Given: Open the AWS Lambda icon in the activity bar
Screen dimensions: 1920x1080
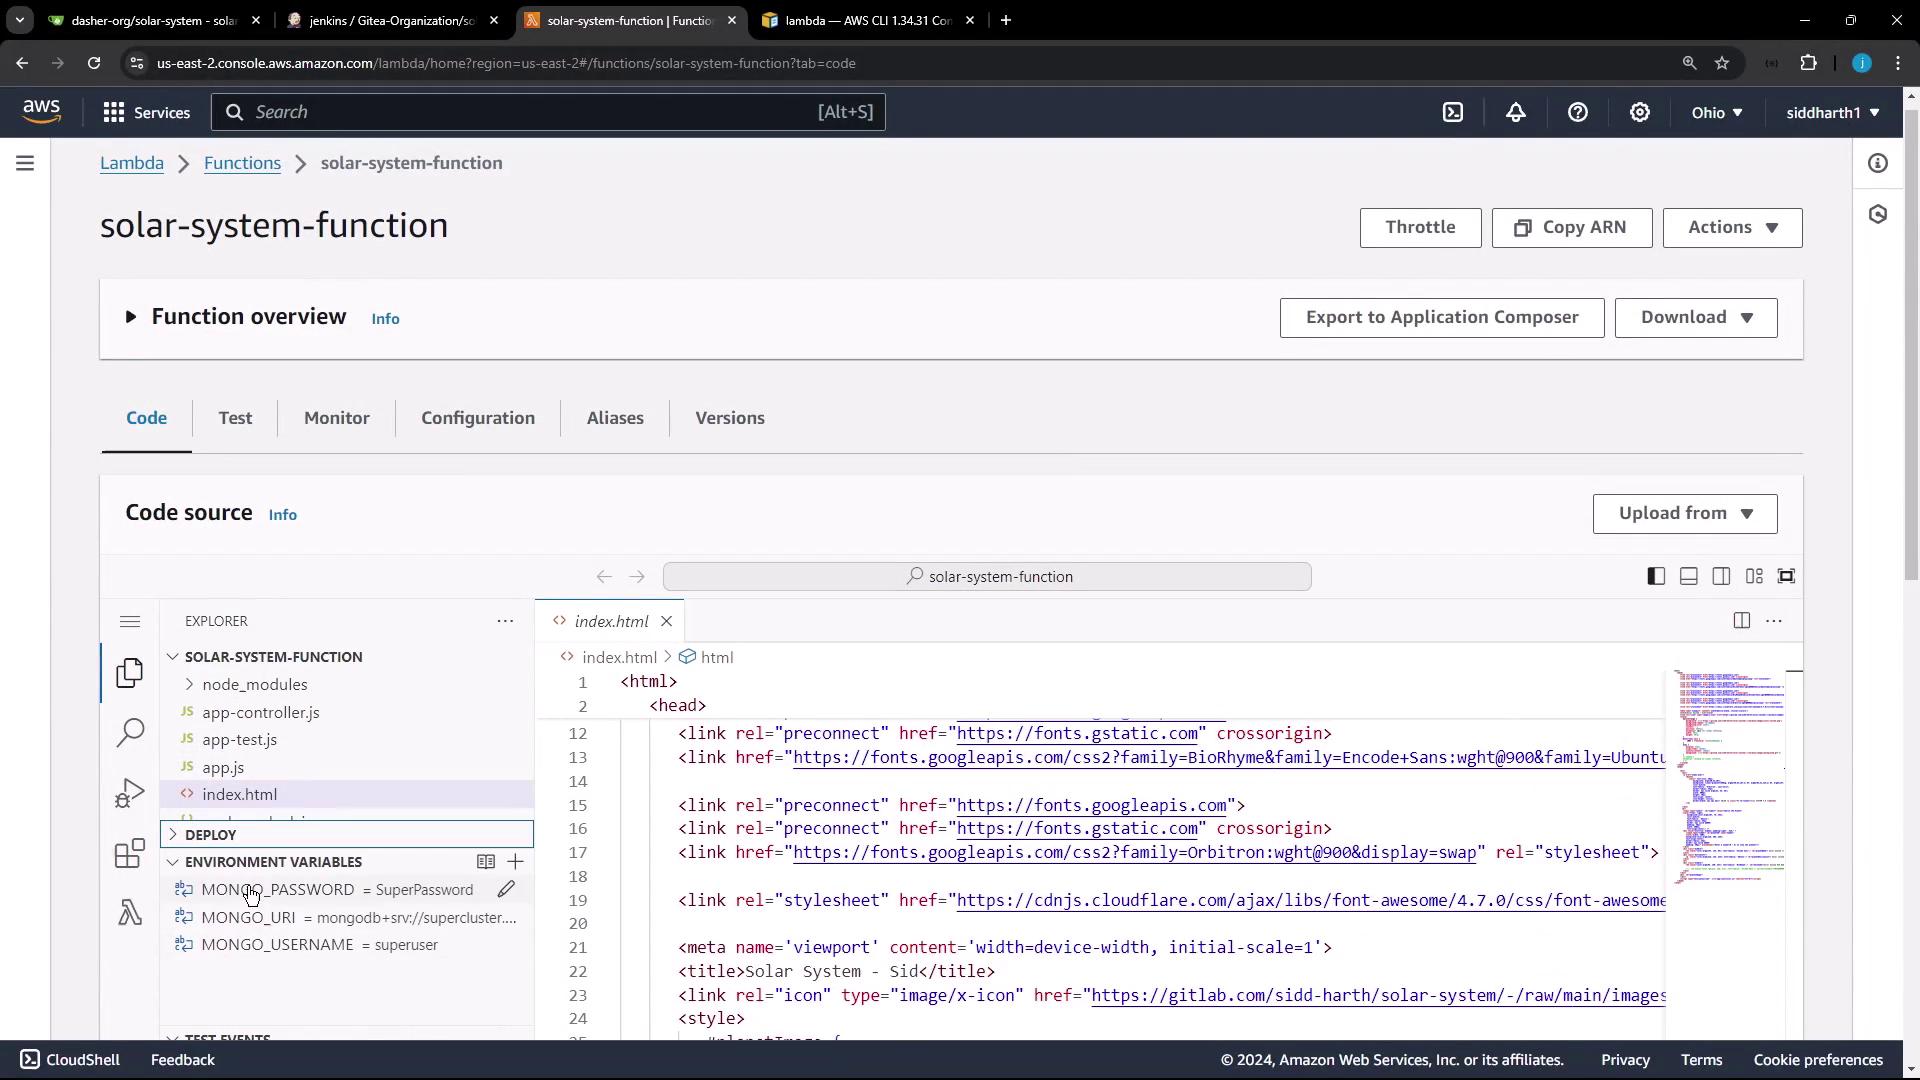Looking at the screenshot, I should 130,913.
